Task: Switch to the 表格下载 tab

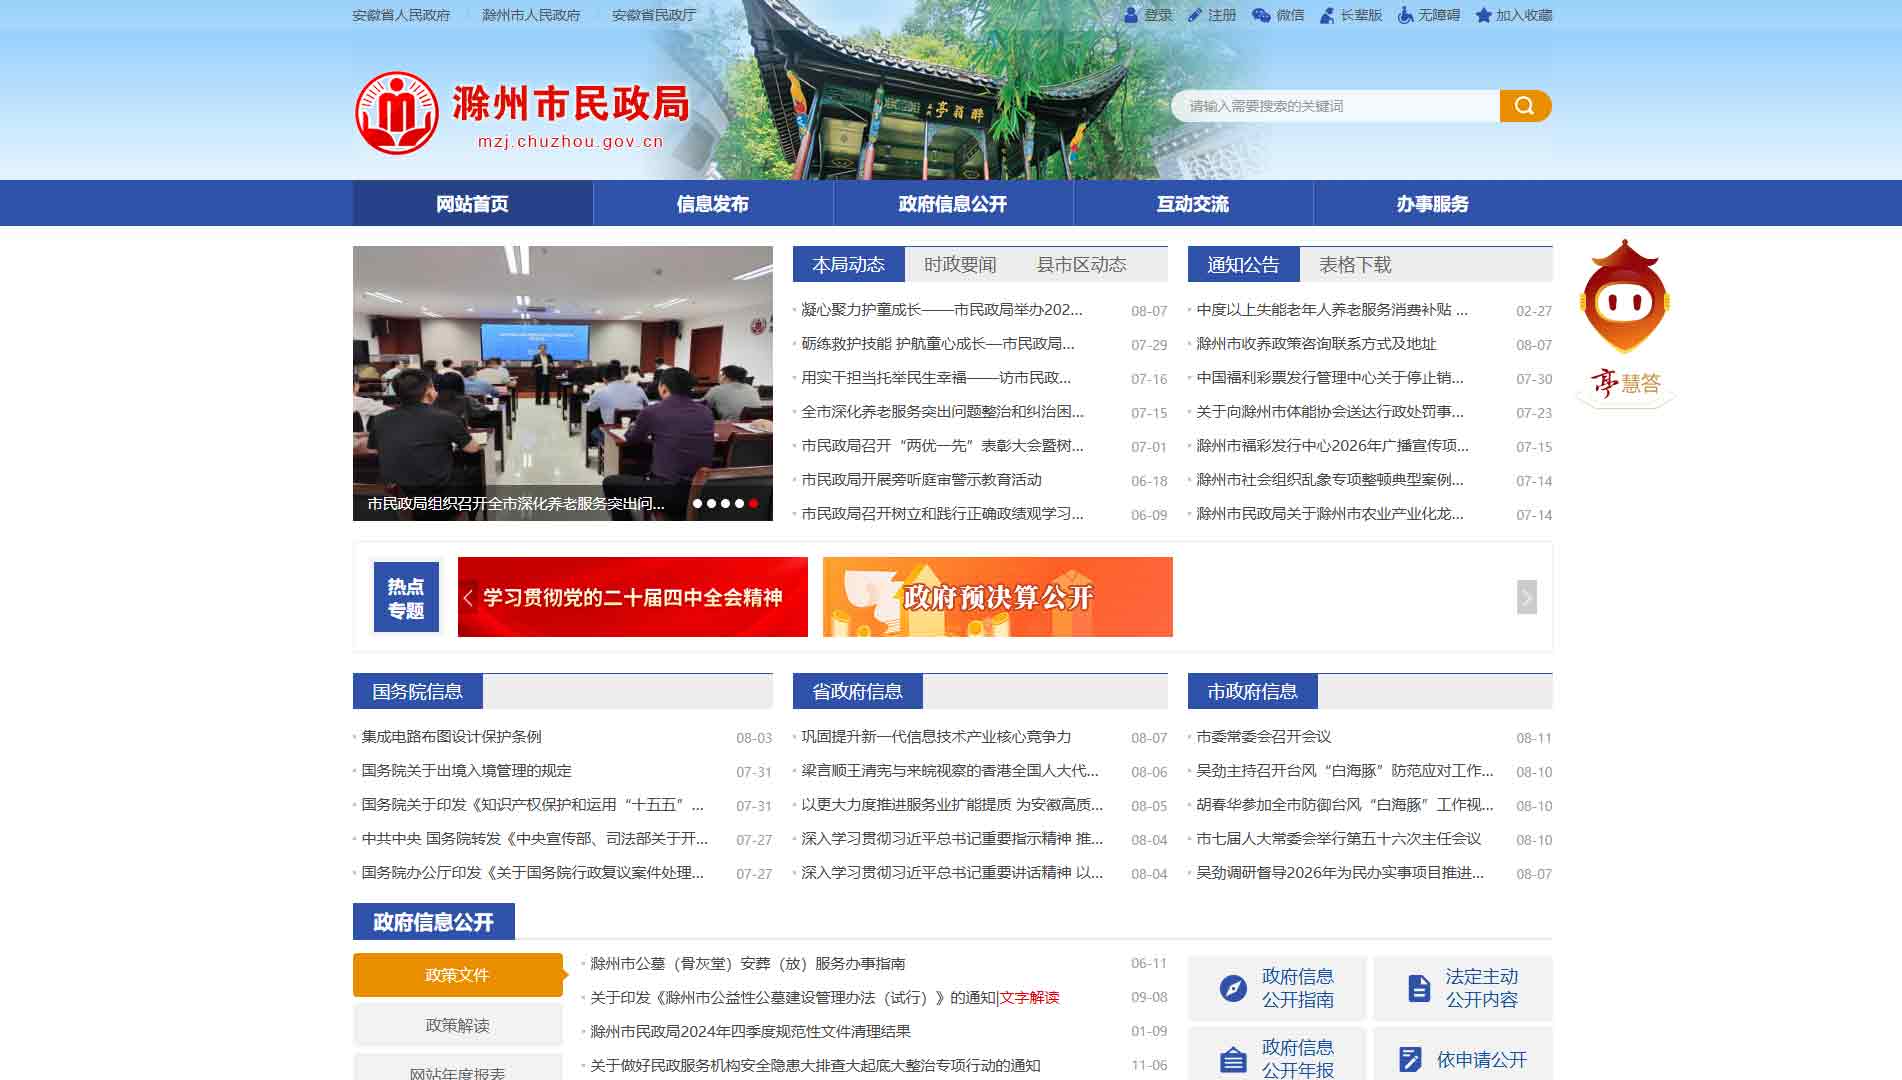Action: [x=1355, y=265]
